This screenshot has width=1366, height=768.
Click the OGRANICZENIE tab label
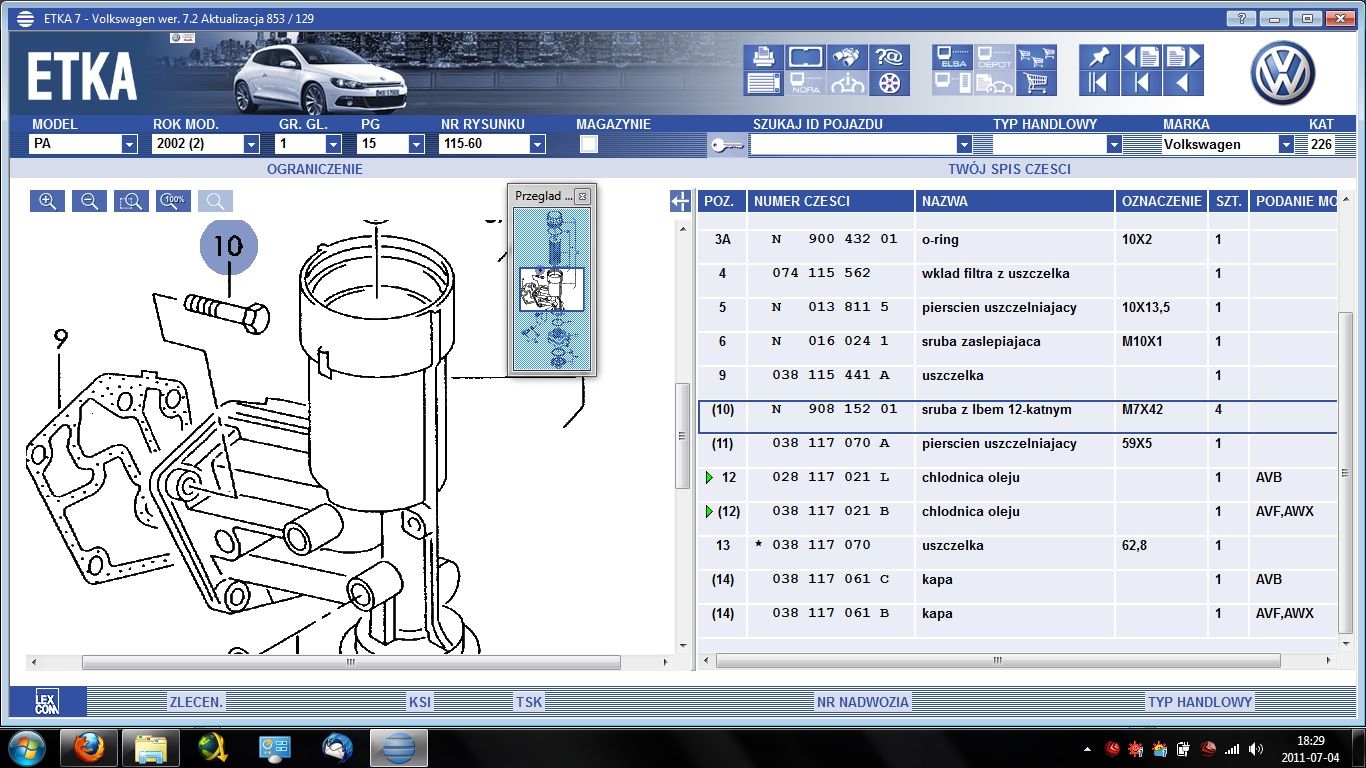pos(315,169)
